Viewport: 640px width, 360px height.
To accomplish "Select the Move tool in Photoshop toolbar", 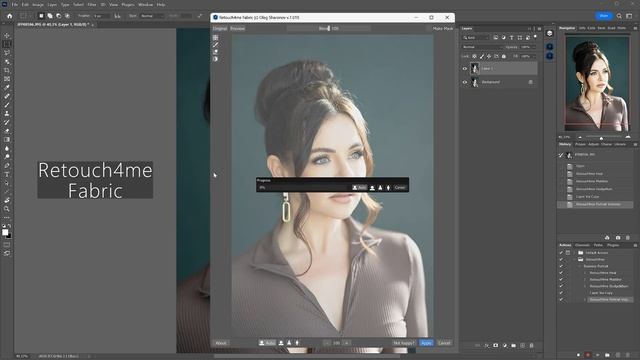I will tap(7, 36).
